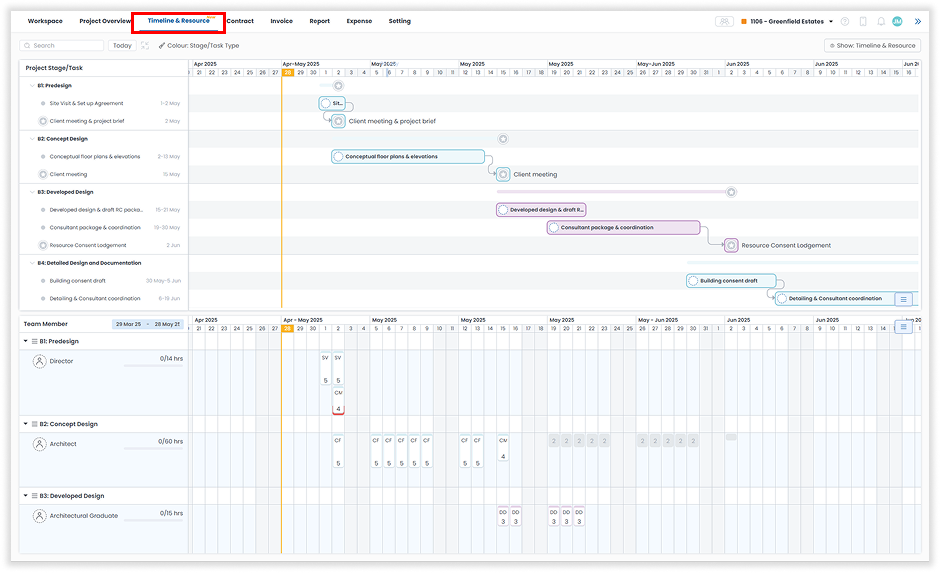This screenshot has height=573, width=940.
Task: Open the Expense tab
Action: [359, 21]
